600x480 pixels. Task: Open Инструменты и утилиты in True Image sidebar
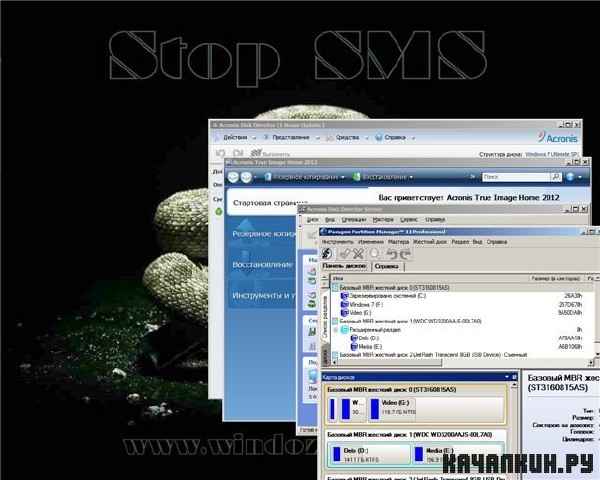[264, 295]
